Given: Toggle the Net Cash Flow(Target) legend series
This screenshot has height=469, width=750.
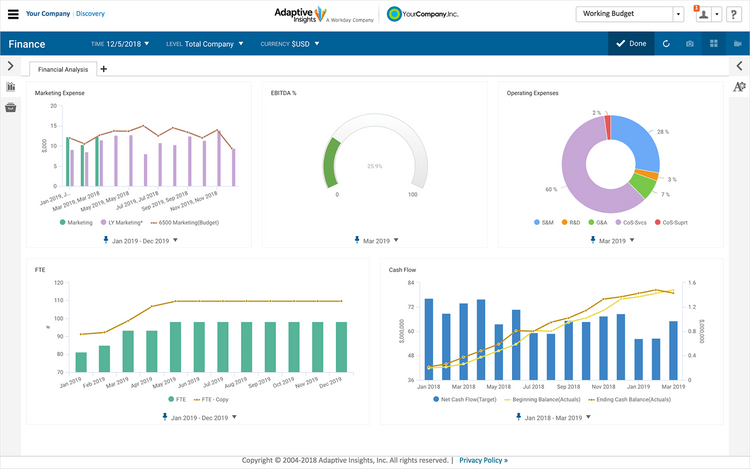Looking at the screenshot, I should 468,398.
